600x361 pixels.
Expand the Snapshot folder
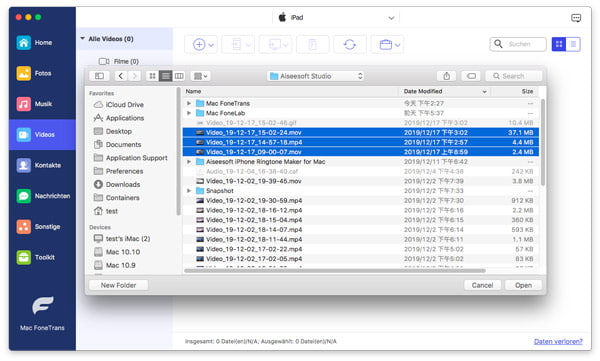(x=189, y=191)
